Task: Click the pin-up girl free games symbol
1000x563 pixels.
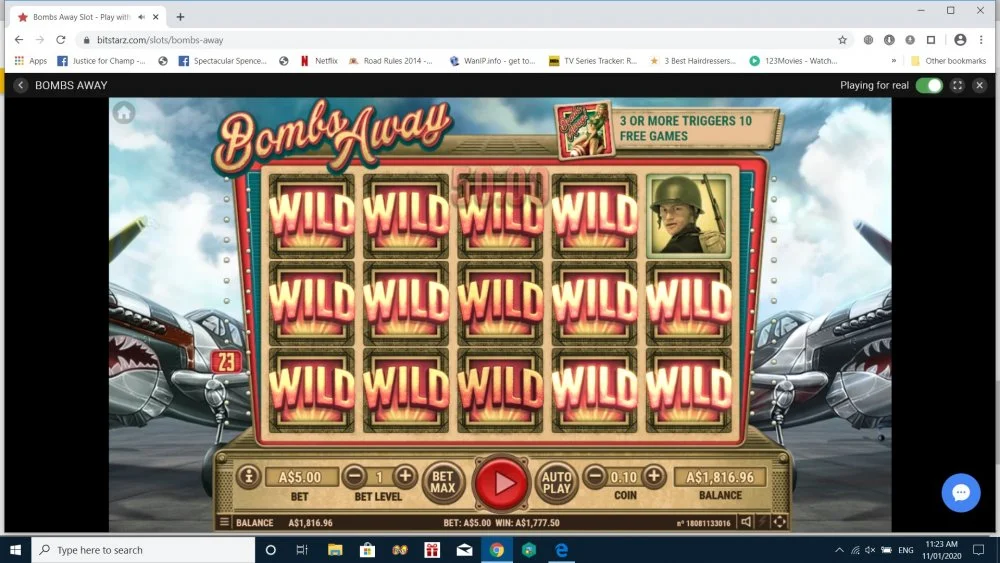Action: click(x=584, y=131)
